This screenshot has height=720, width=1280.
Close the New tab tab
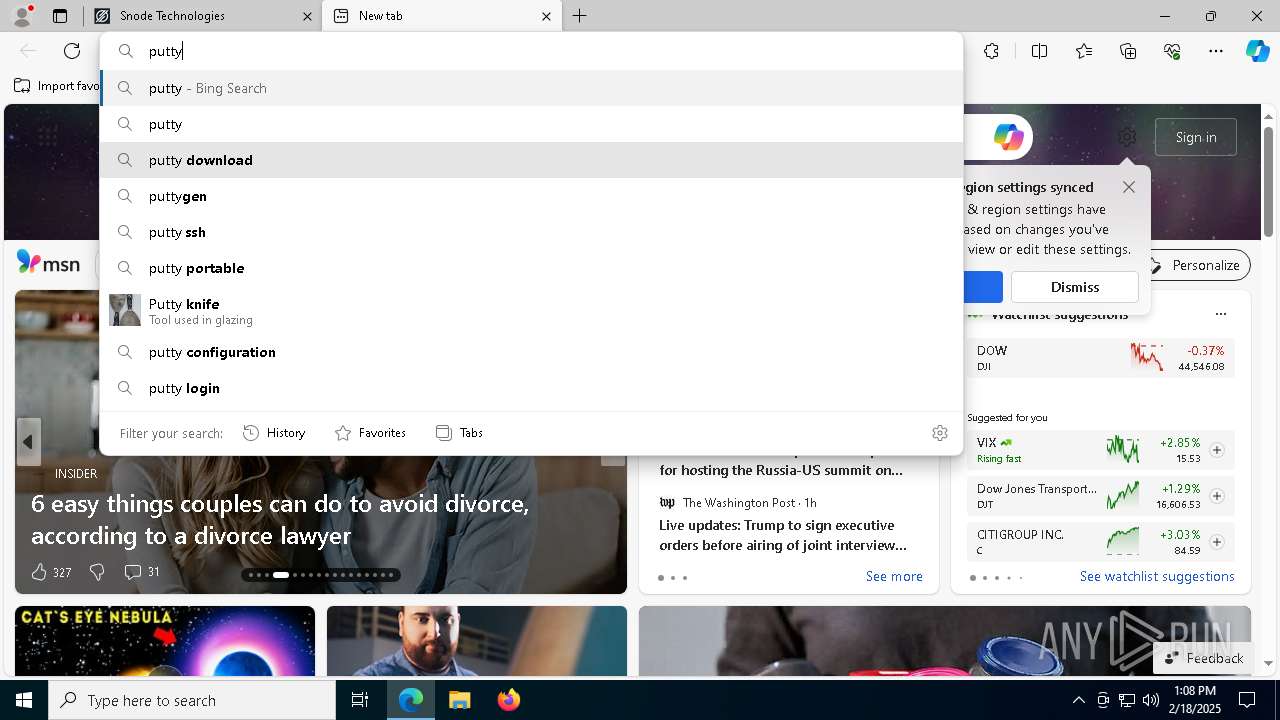546,16
